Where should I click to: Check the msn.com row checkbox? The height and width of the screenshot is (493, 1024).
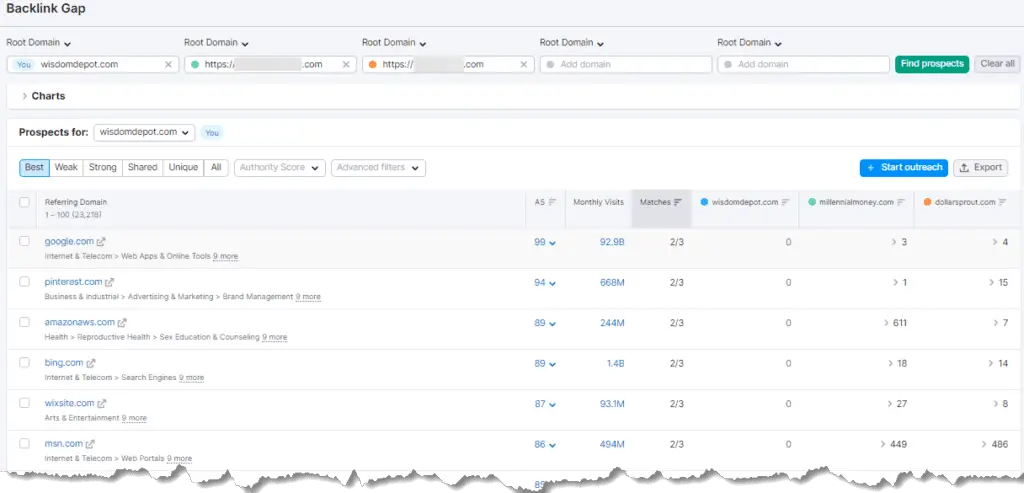click(x=24, y=443)
